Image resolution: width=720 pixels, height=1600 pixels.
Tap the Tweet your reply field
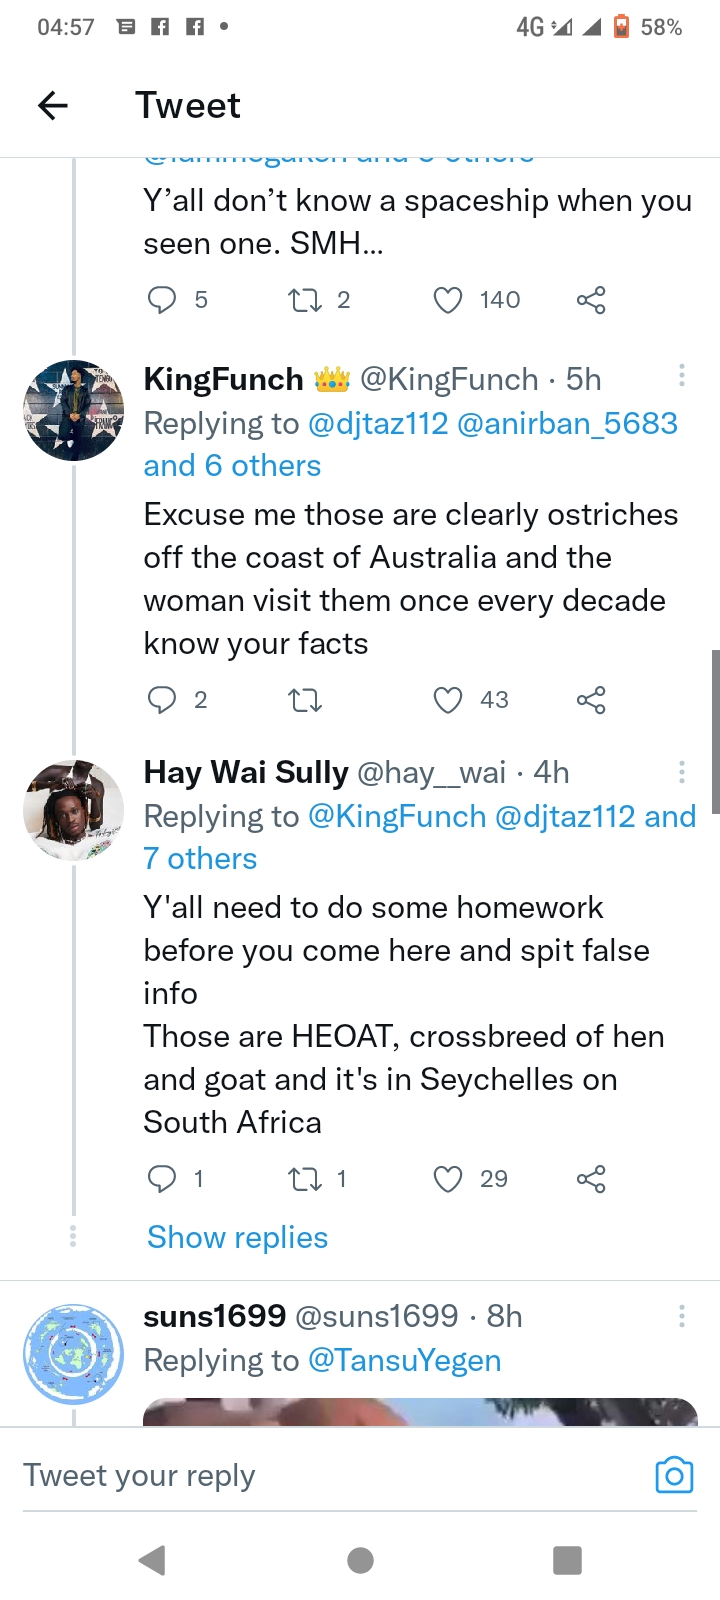[x=300, y=1475]
